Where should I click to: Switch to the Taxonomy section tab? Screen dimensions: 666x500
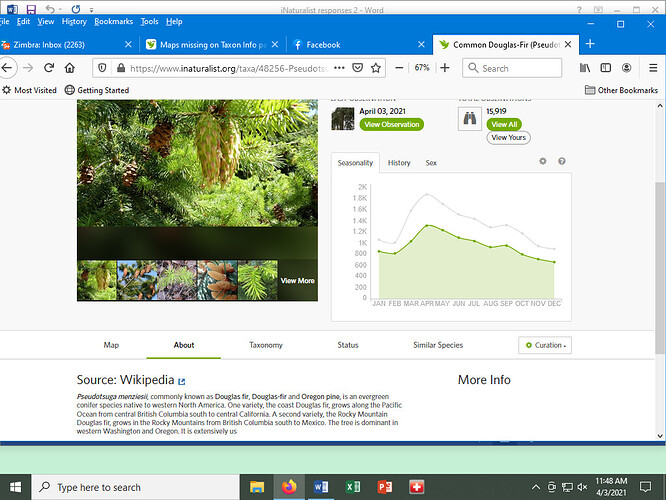click(x=265, y=345)
